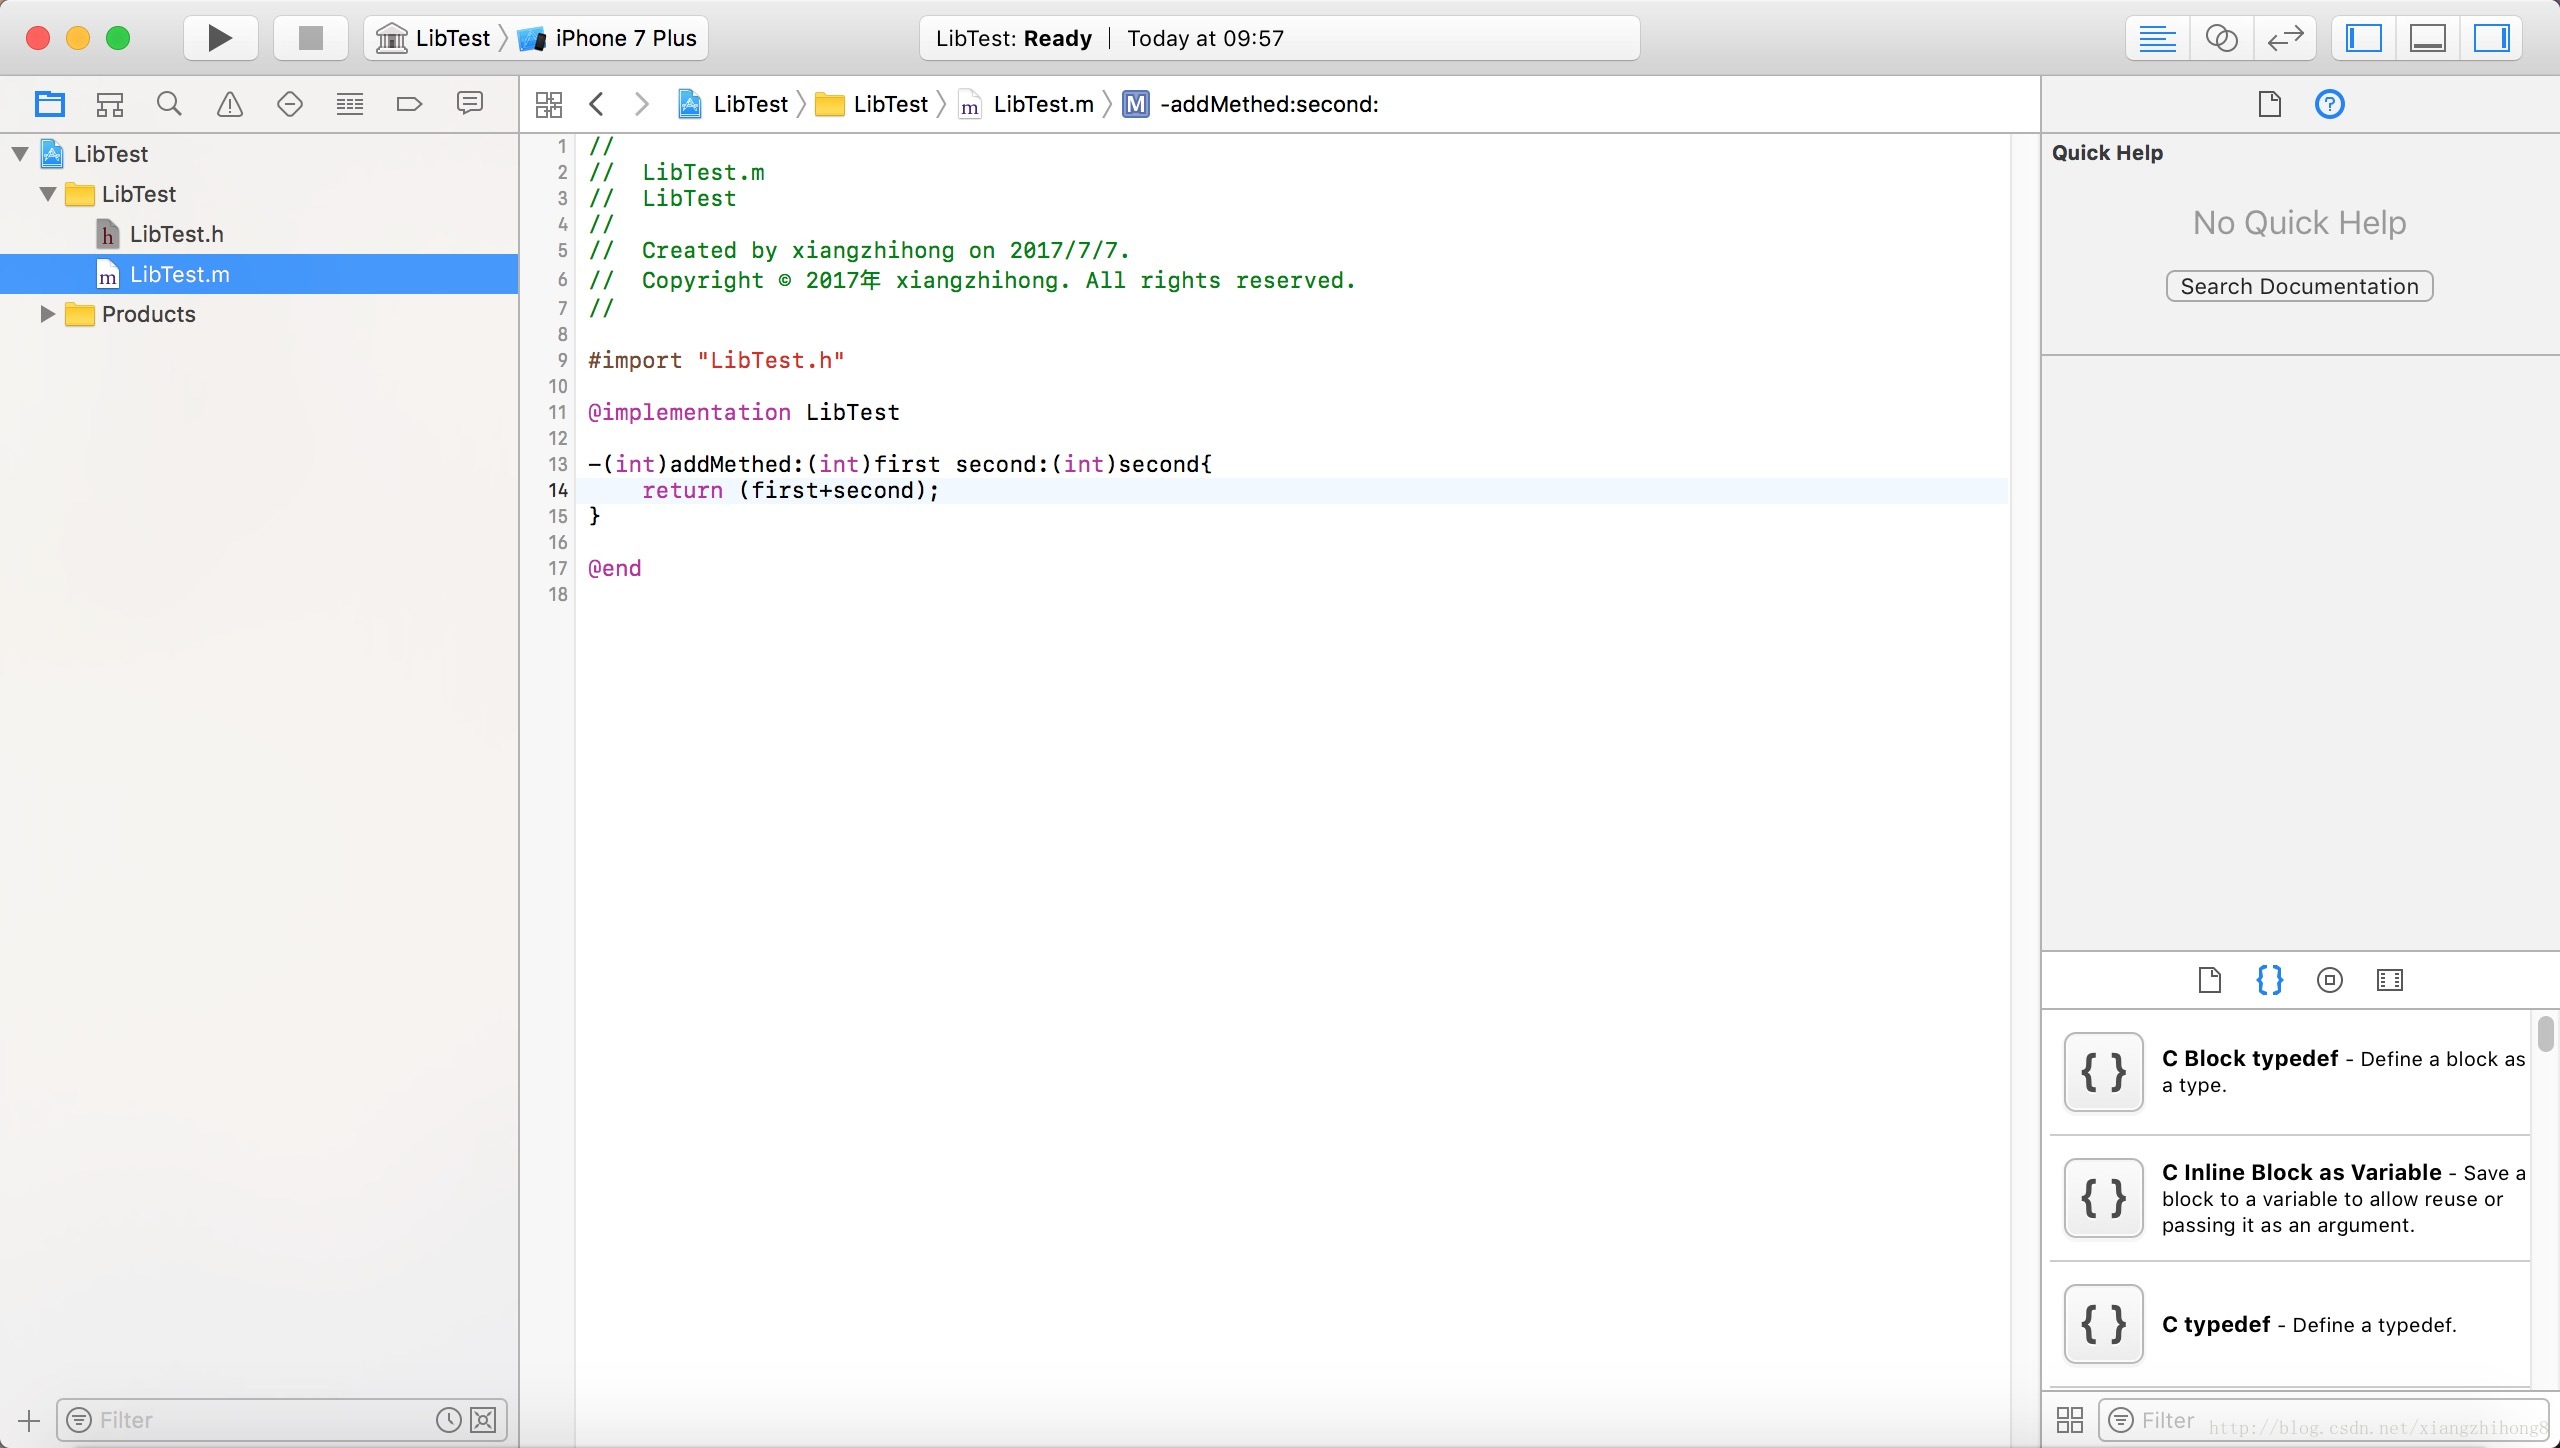This screenshot has height=1448, width=2560.
Task: Show the File inspector
Action: pyautogui.click(x=2269, y=104)
